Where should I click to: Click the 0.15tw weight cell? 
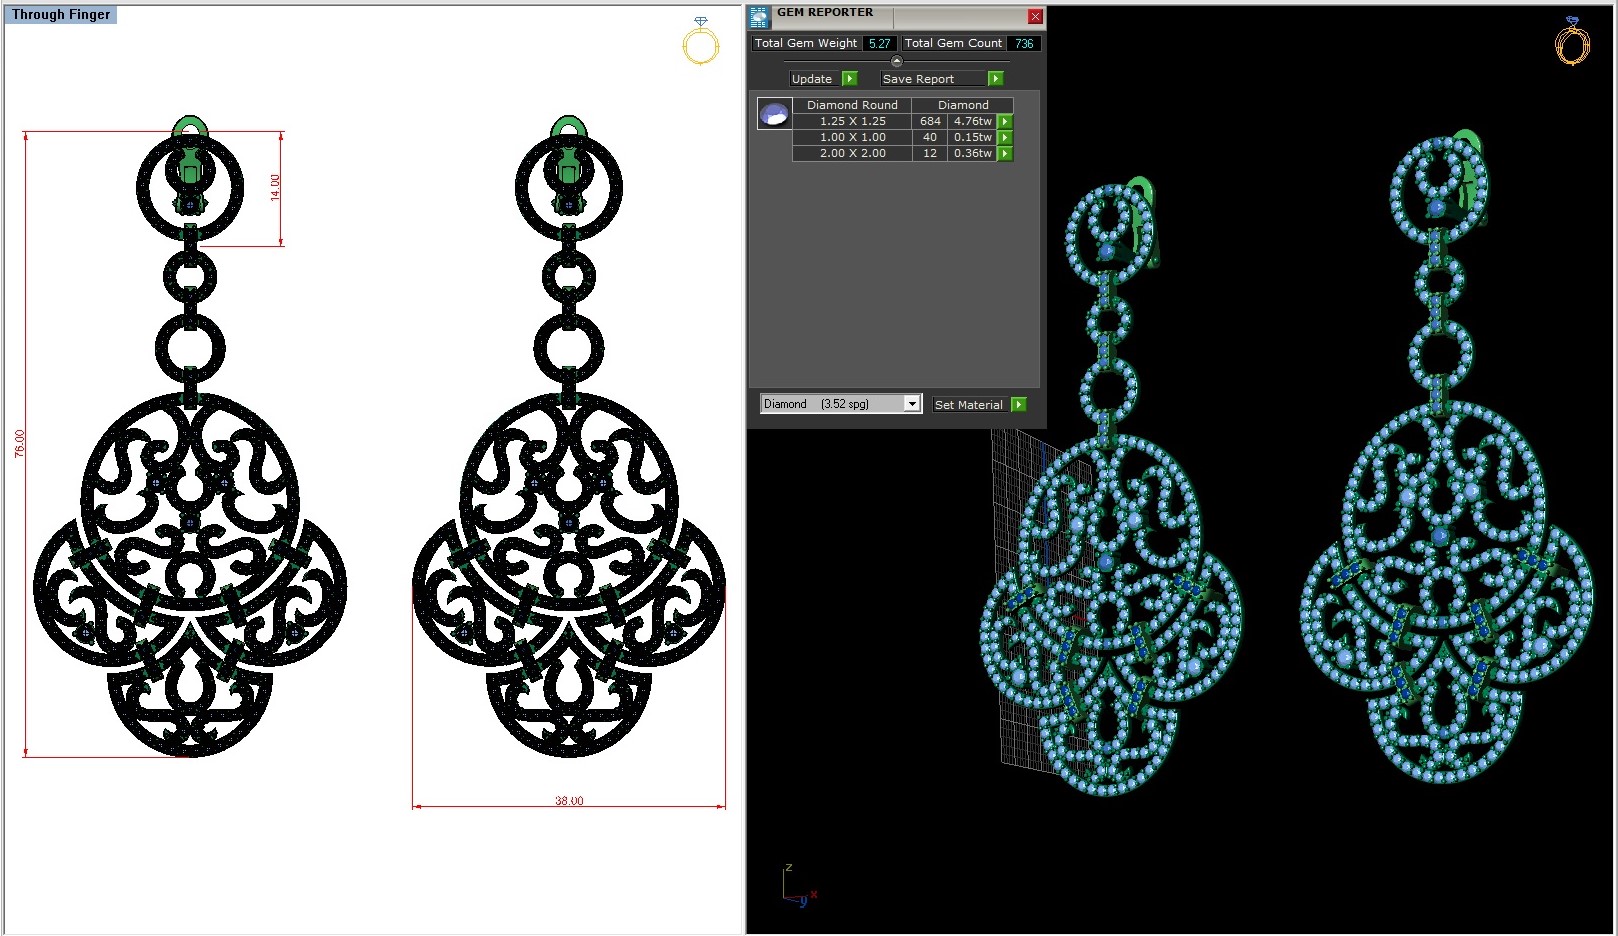point(972,137)
